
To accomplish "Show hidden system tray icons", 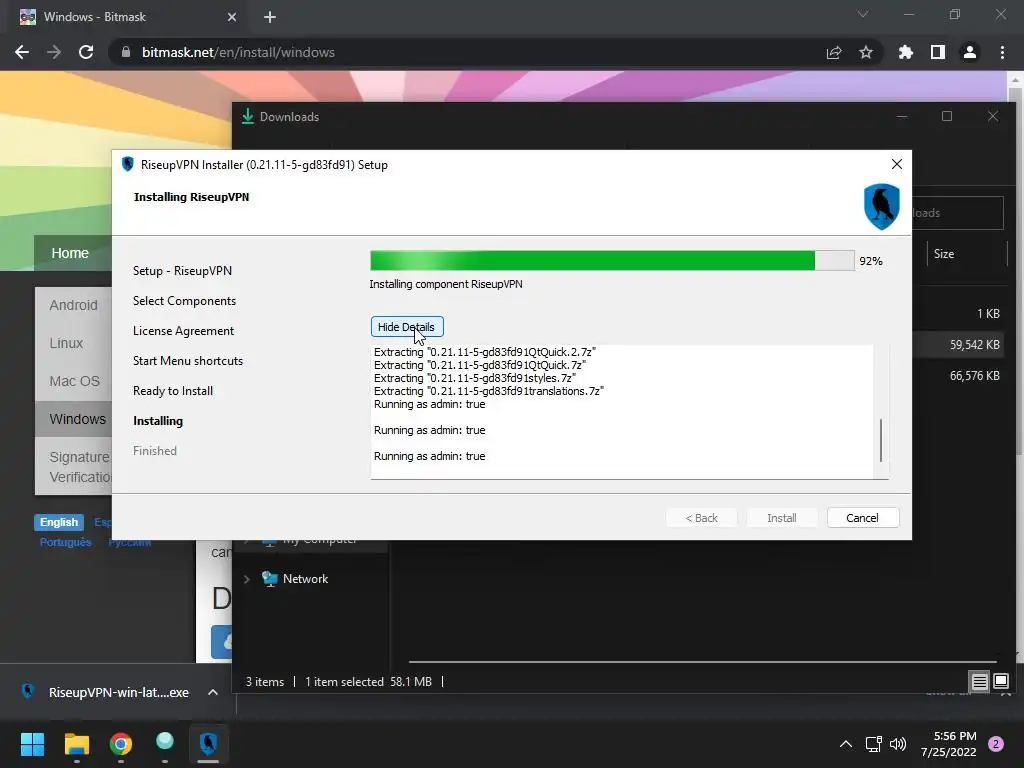I will (846, 744).
